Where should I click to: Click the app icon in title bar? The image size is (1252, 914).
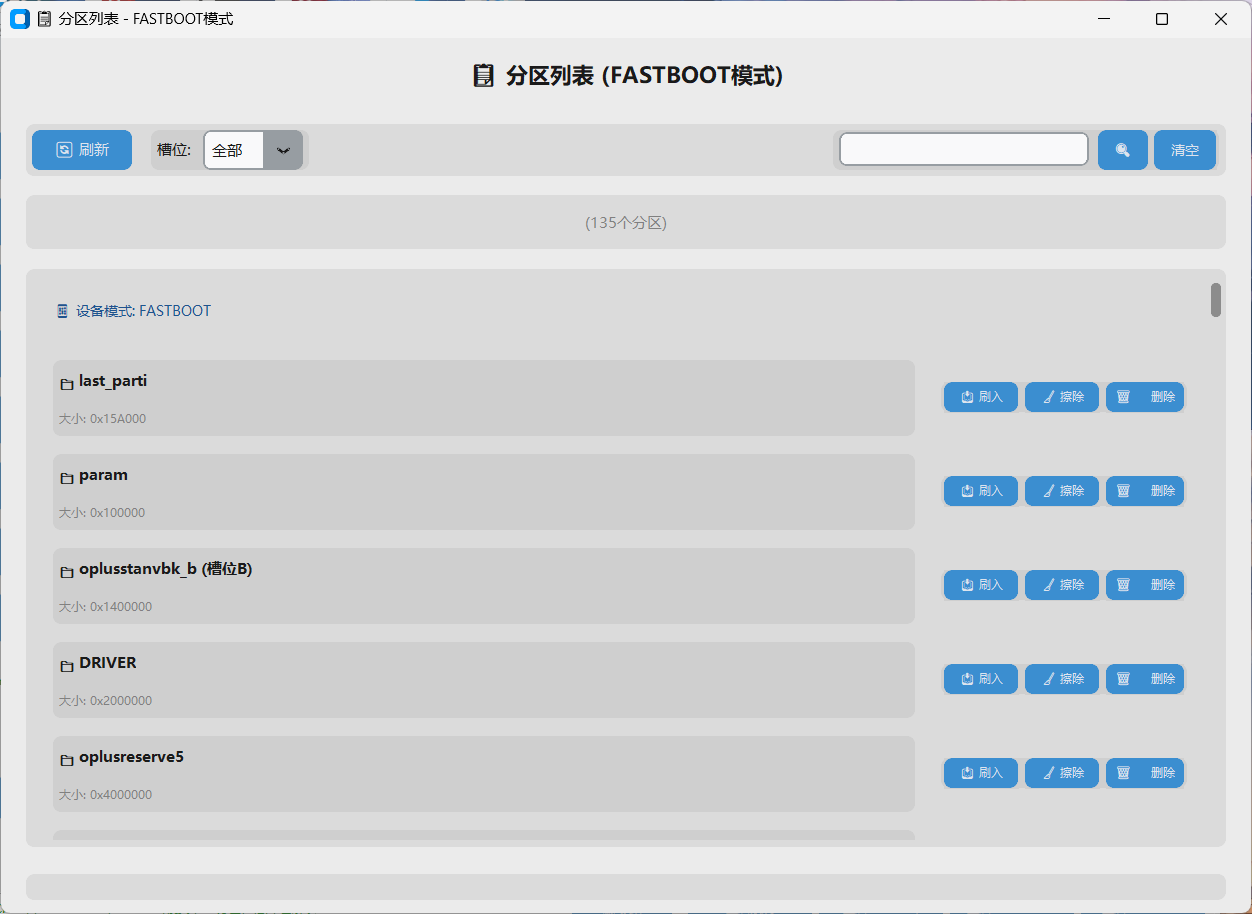point(19,19)
